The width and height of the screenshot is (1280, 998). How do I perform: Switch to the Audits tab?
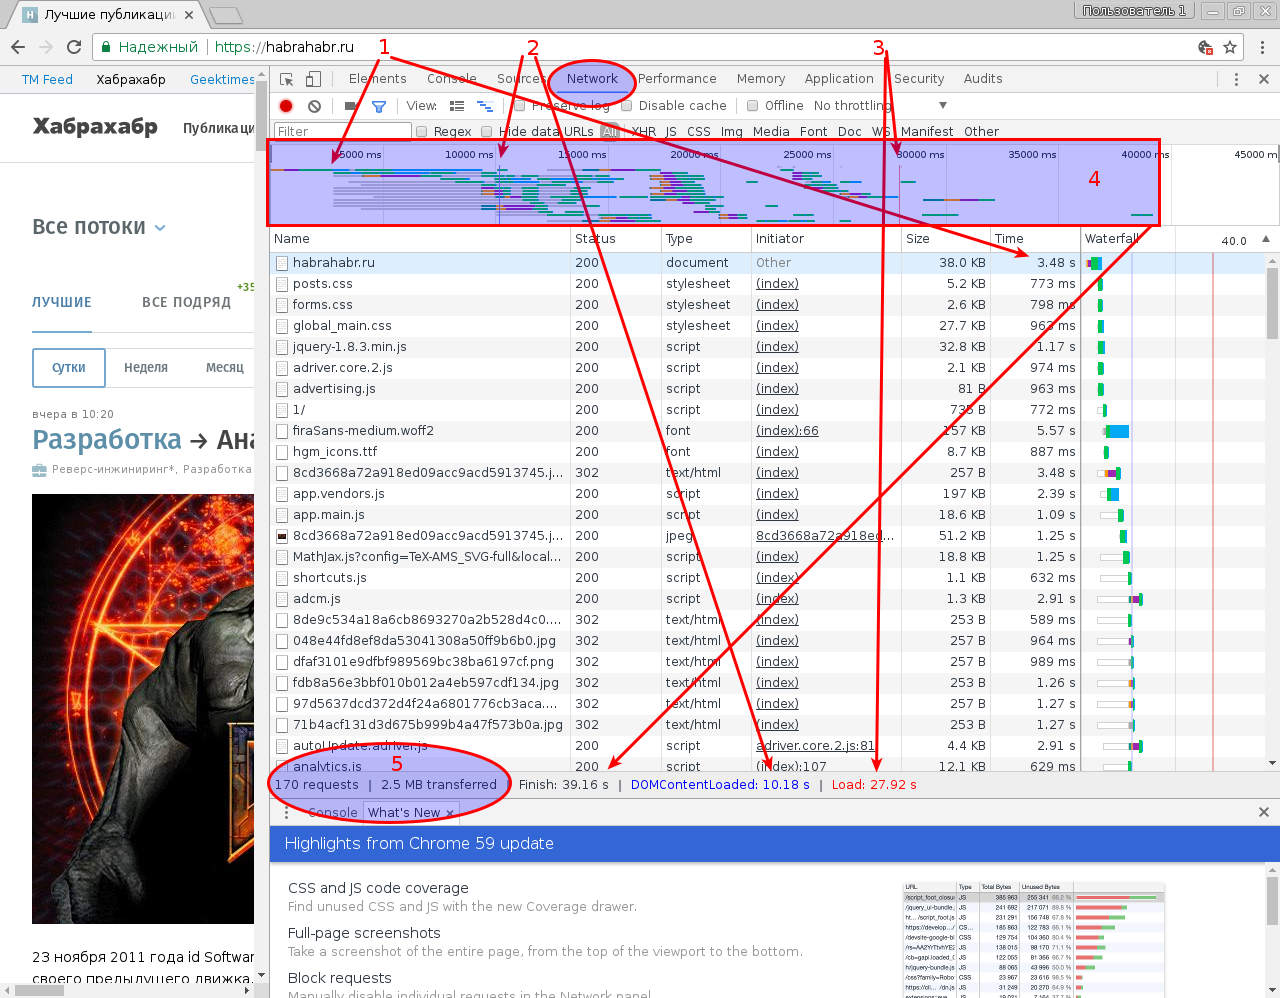[x=983, y=79]
